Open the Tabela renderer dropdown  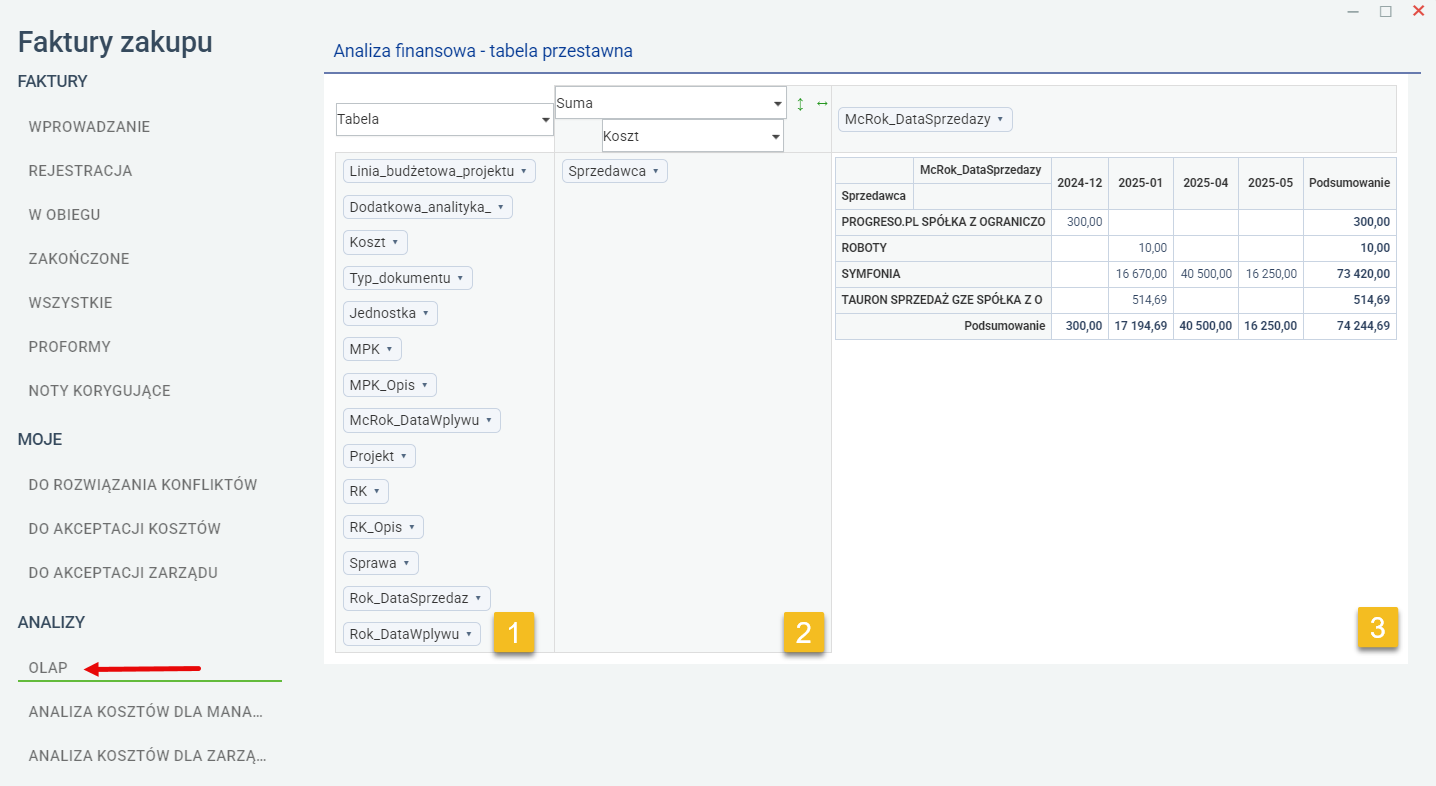click(x=445, y=119)
